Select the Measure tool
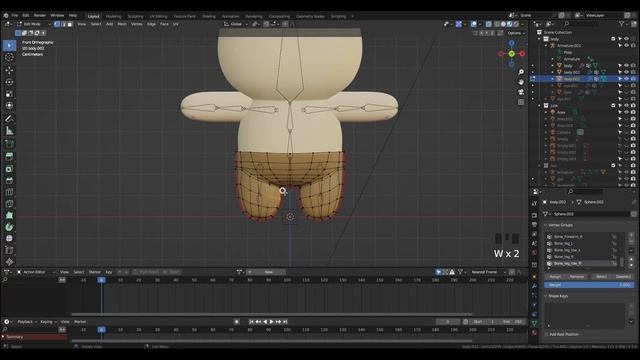The height and width of the screenshot is (360, 640). 9,131
